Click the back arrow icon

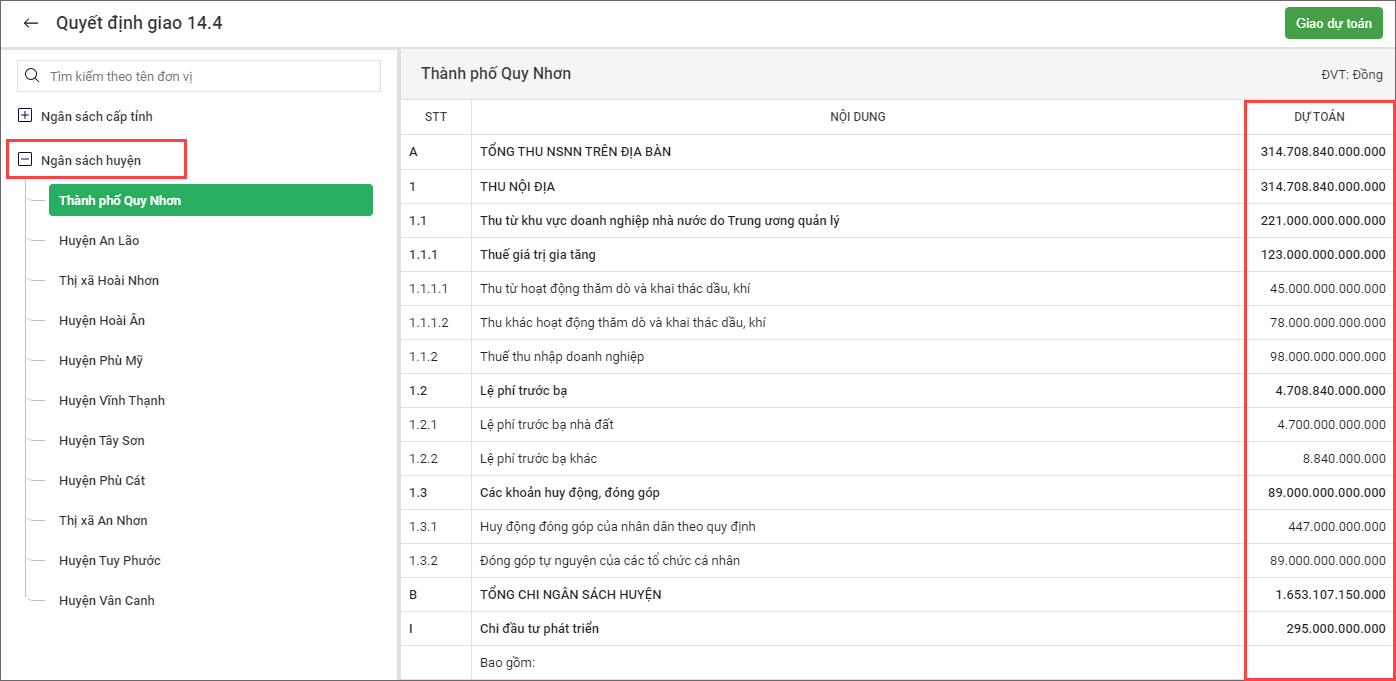coord(31,23)
